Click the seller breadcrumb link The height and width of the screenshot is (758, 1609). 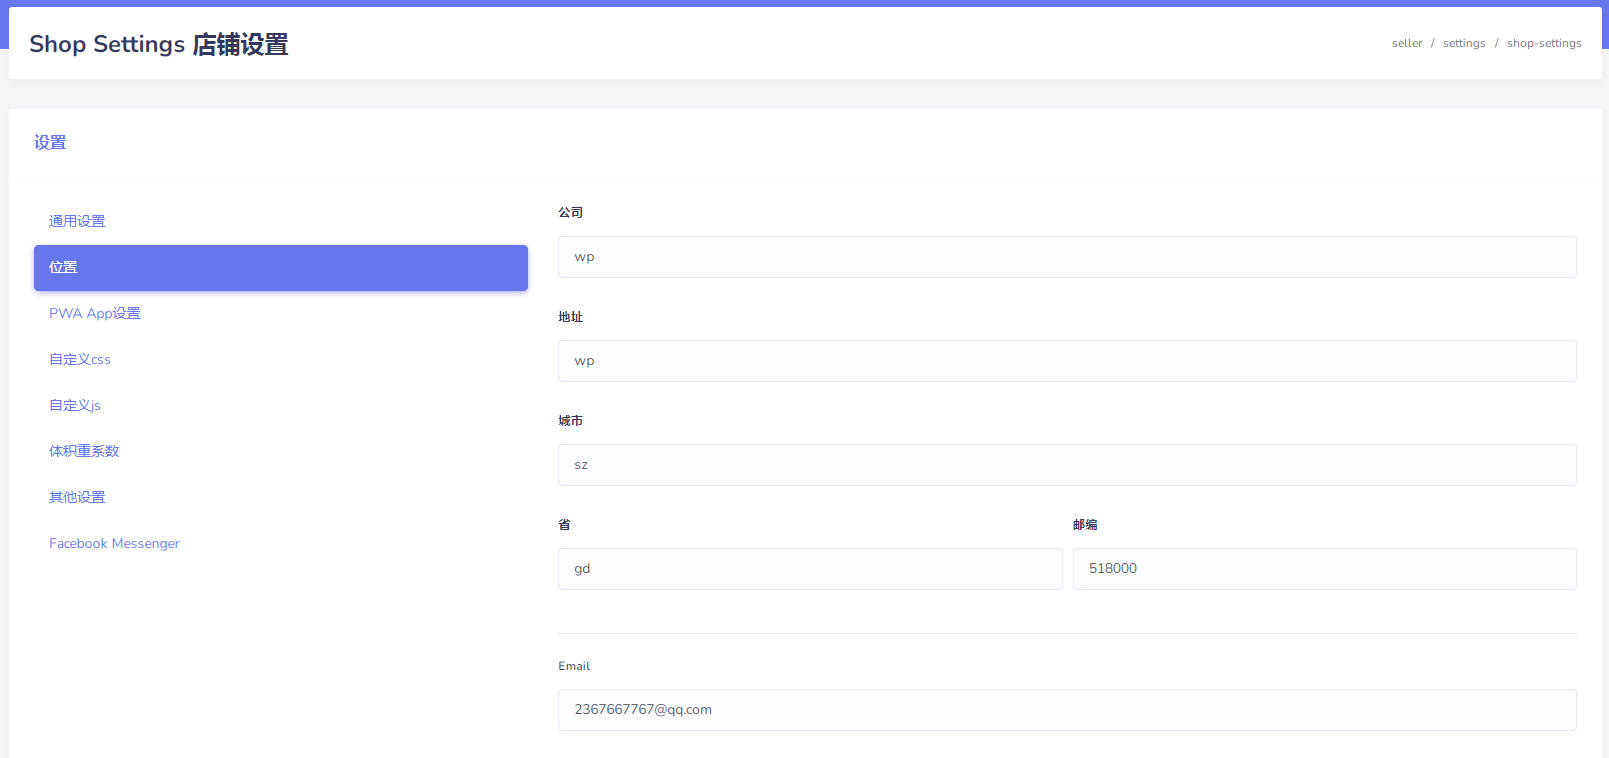1406,43
